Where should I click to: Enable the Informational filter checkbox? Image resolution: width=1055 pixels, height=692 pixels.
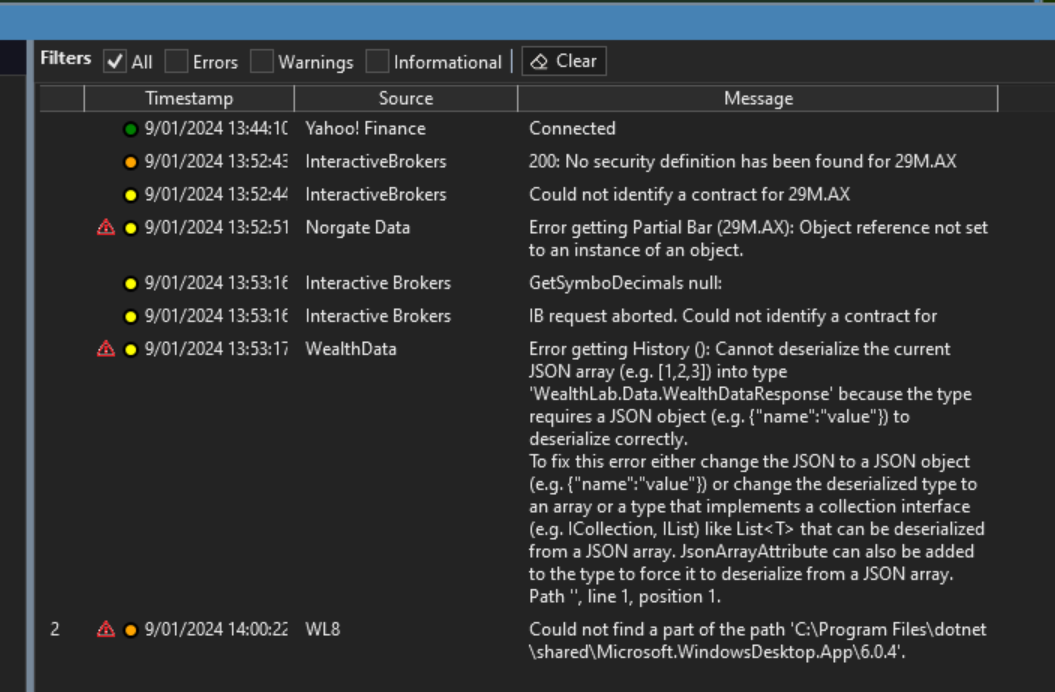click(x=377, y=62)
